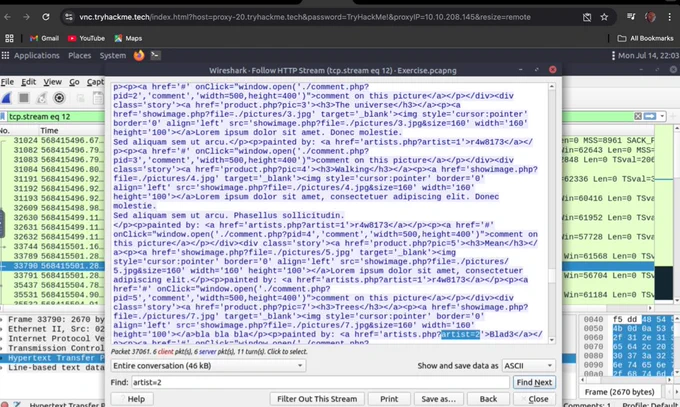This screenshot has height=407, width=680.
Task: Click the Frame (2670 bytes) tab
Action: click(x=619, y=392)
